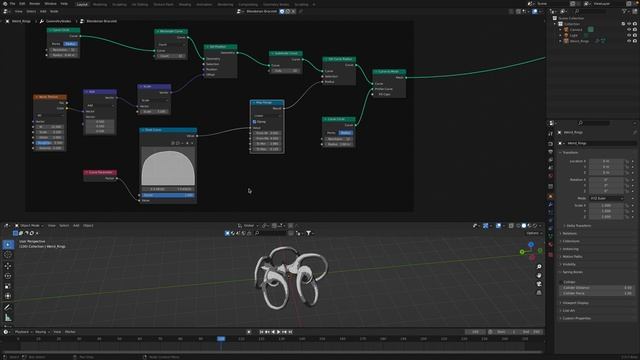
Task: Select Radius mode on the lower Curve Circle node
Action: (345, 133)
